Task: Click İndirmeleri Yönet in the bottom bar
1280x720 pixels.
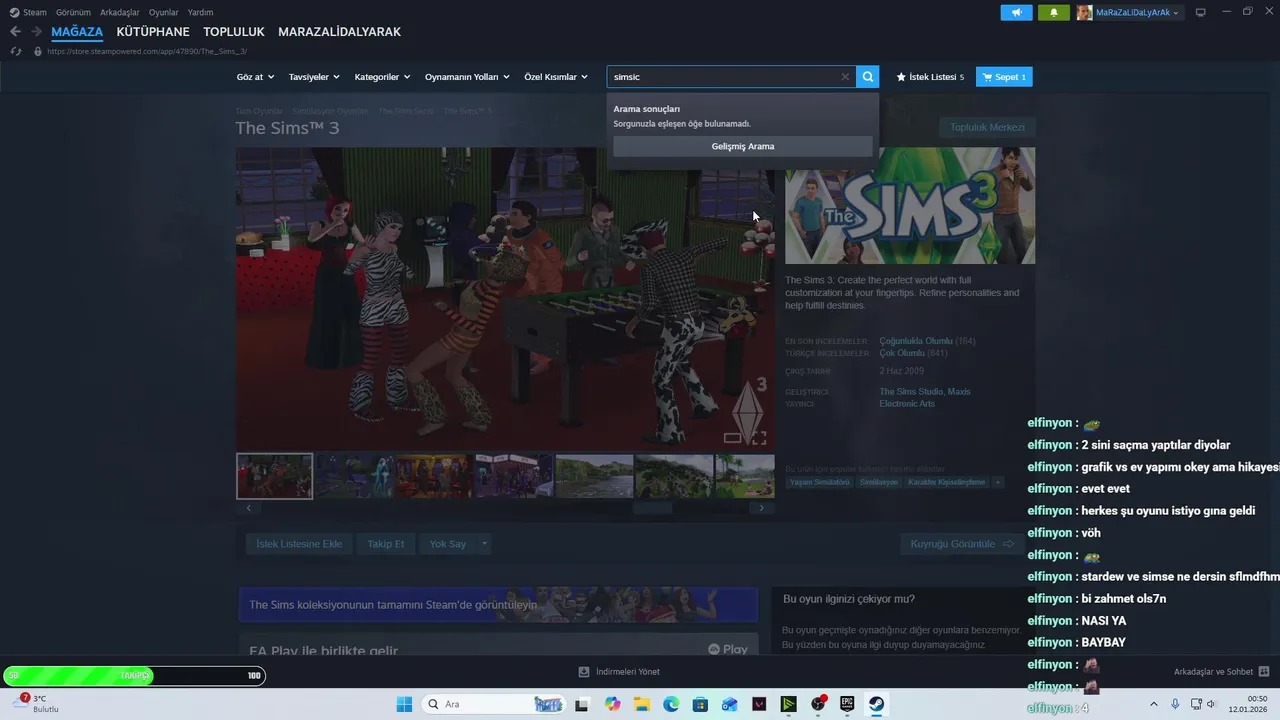Action: (619, 672)
